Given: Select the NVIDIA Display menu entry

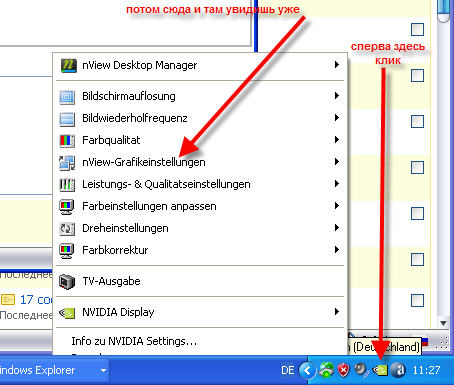Looking at the screenshot, I should pyautogui.click(x=200, y=312).
